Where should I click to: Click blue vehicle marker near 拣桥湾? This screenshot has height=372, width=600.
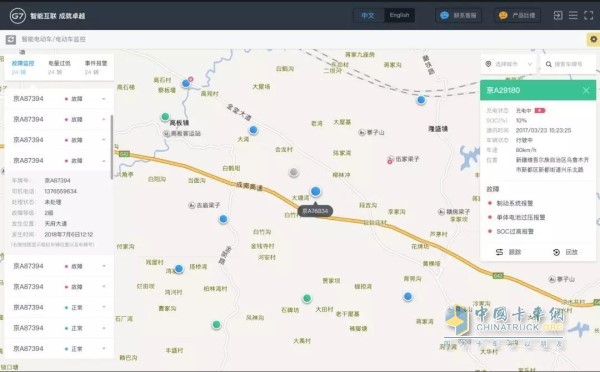click(179, 269)
